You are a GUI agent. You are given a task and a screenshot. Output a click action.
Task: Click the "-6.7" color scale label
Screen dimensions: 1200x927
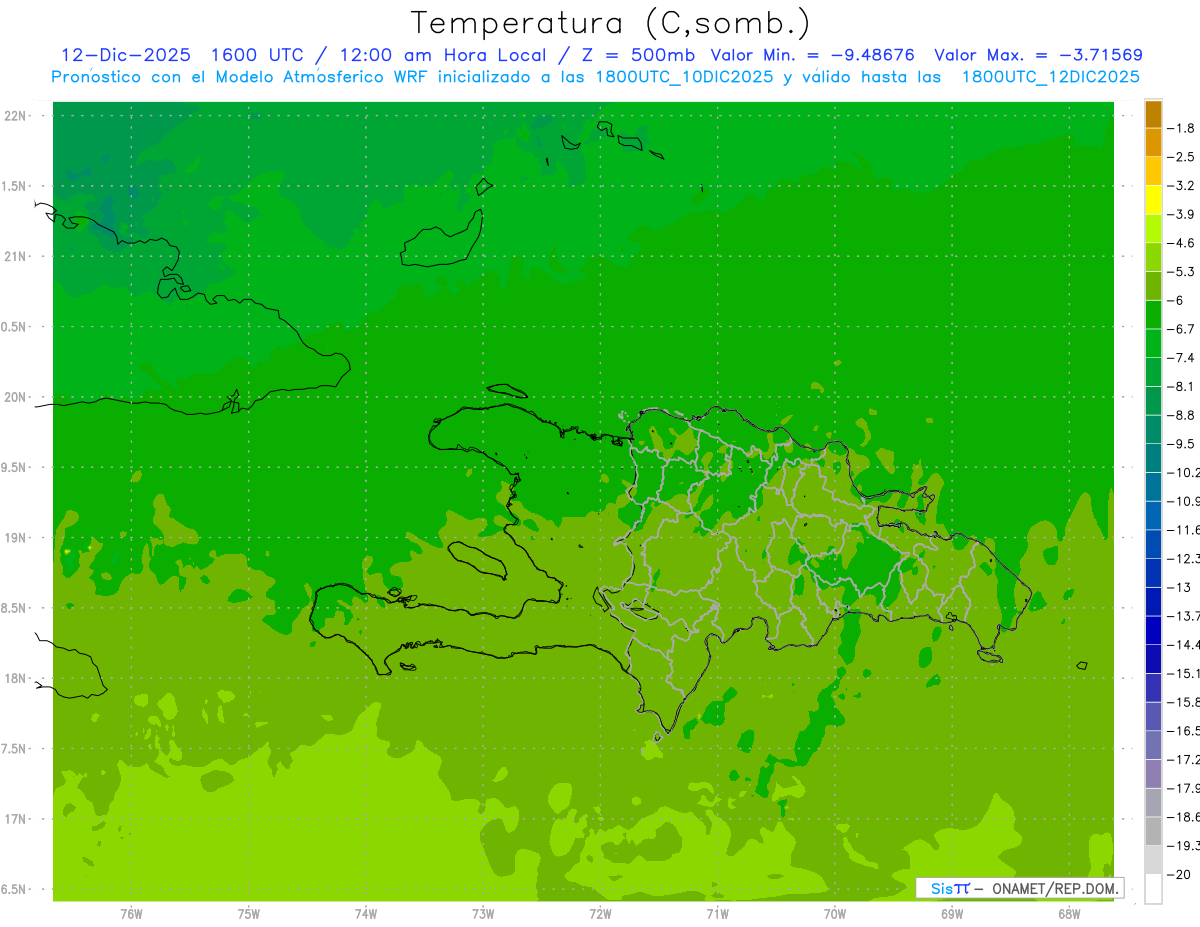tap(1182, 329)
